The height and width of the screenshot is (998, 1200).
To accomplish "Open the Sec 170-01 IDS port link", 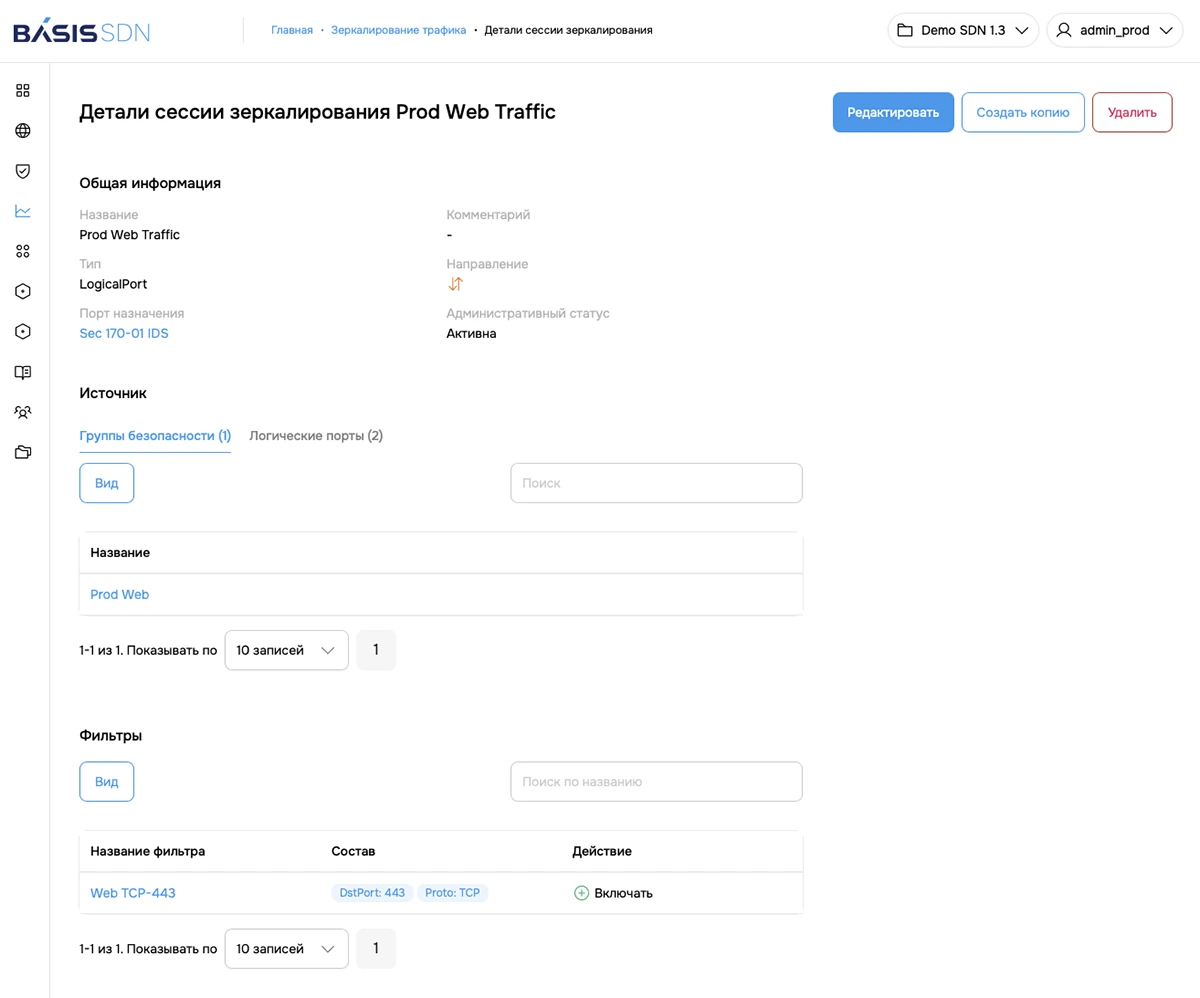I will click(124, 334).
